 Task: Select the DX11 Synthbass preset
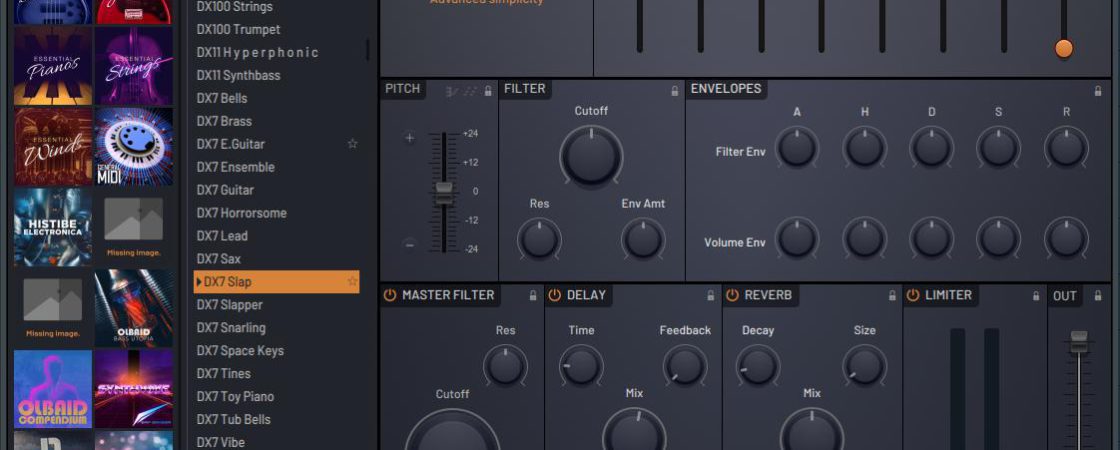[277, 75]
